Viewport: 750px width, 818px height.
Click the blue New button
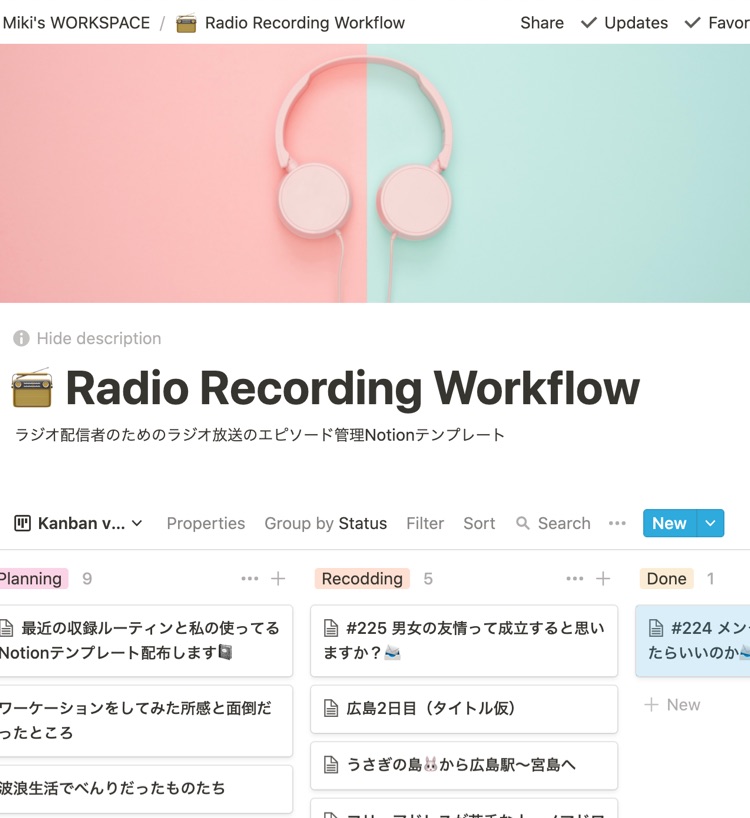click(669, 523)
